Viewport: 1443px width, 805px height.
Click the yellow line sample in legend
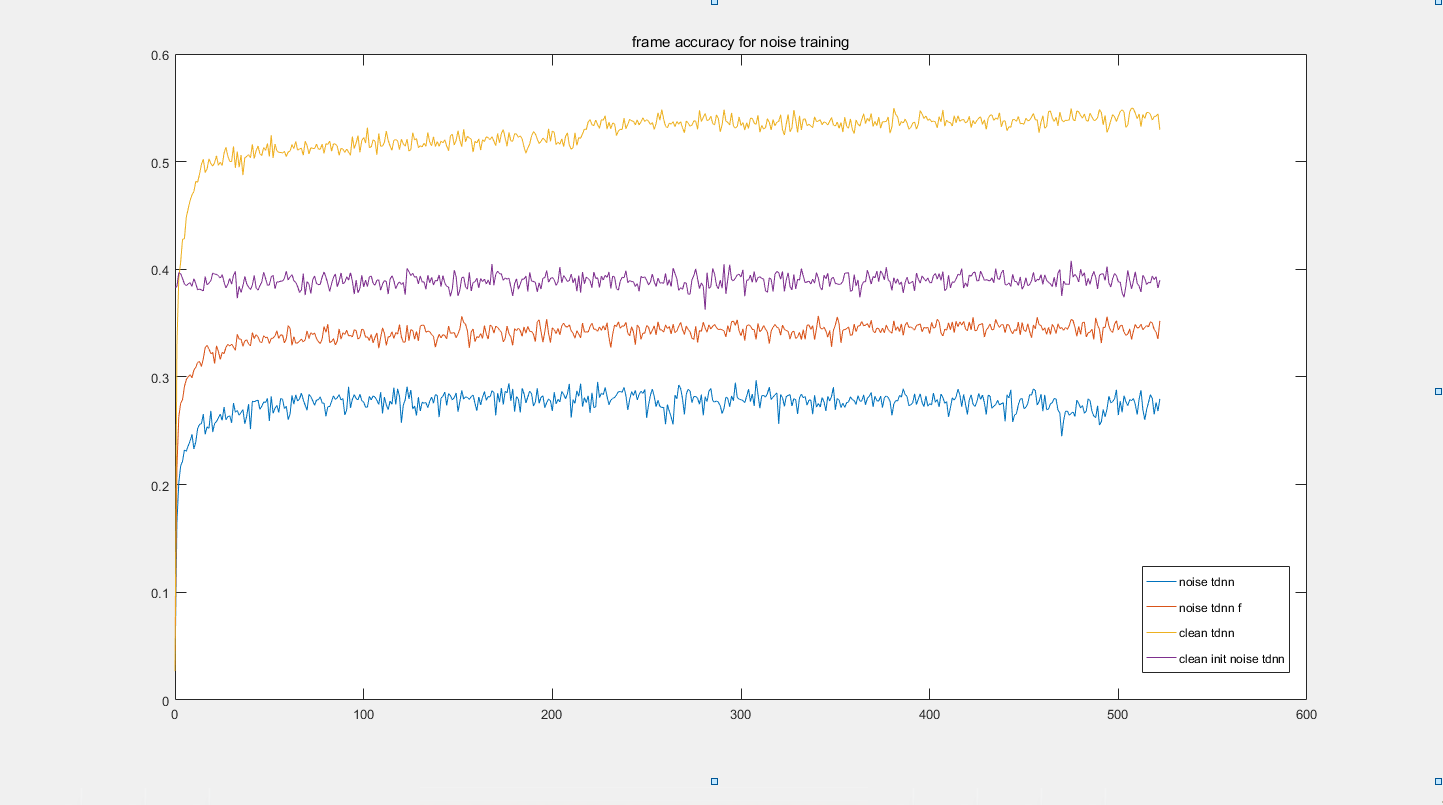tap(1161, 633)
